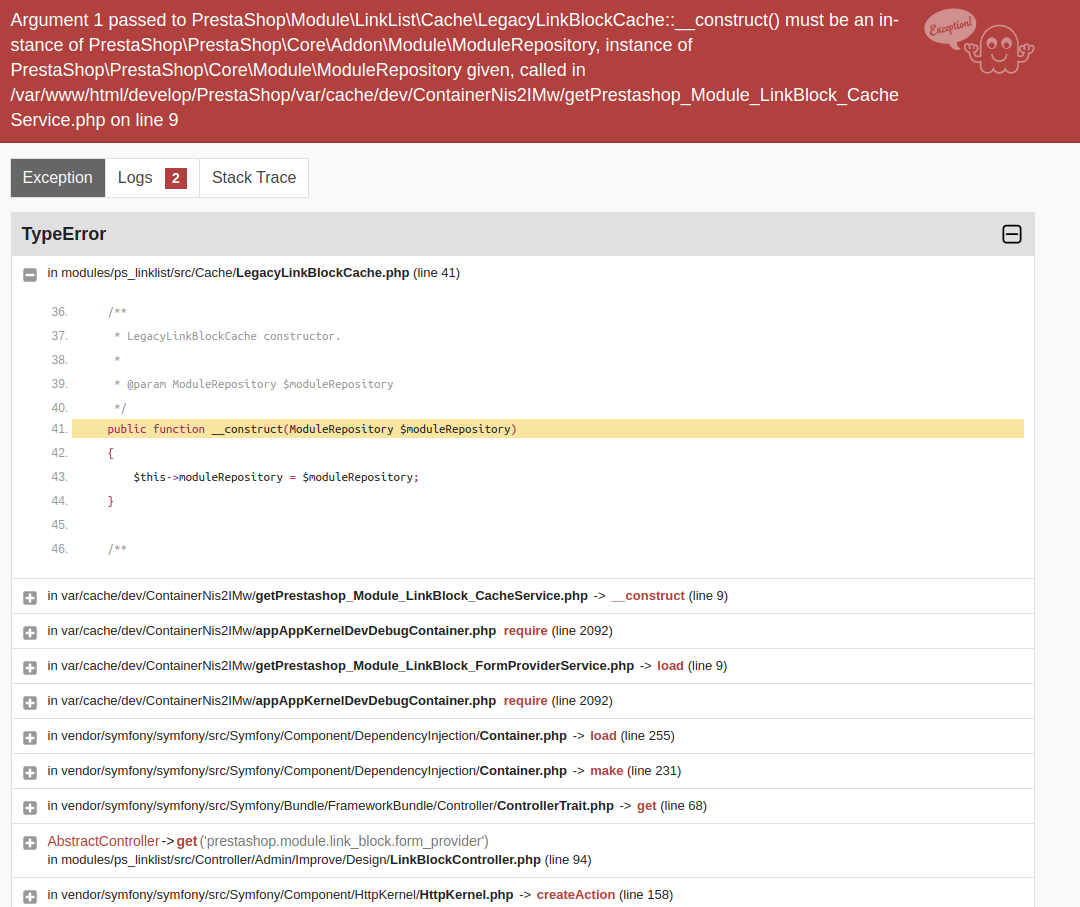The width and height of the screenshot is (1080, 907).
Task: Click plus icon beside HttpKernel.php createAction frame
Action: click(29, 895)
